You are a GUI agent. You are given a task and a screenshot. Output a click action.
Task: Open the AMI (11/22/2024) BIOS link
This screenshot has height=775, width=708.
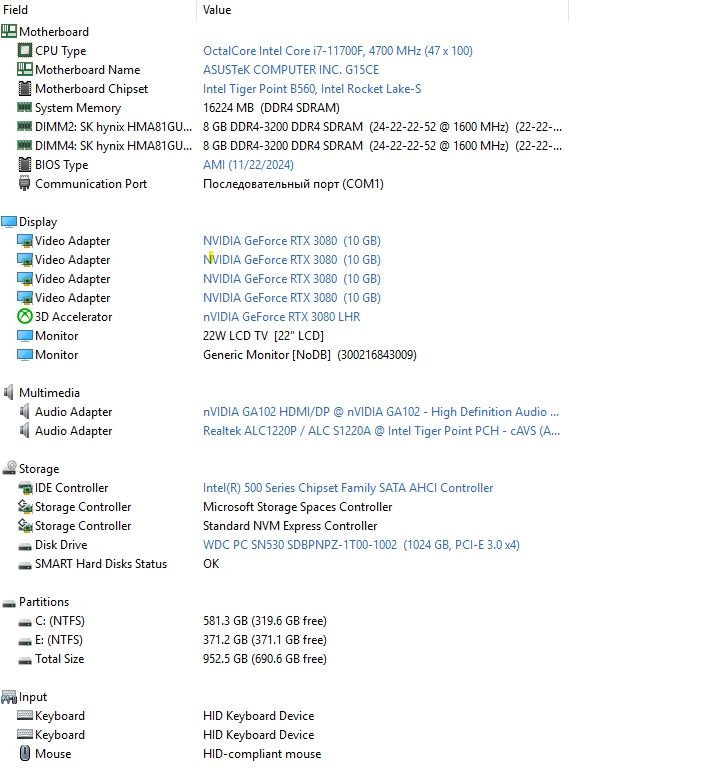(248, 165)
